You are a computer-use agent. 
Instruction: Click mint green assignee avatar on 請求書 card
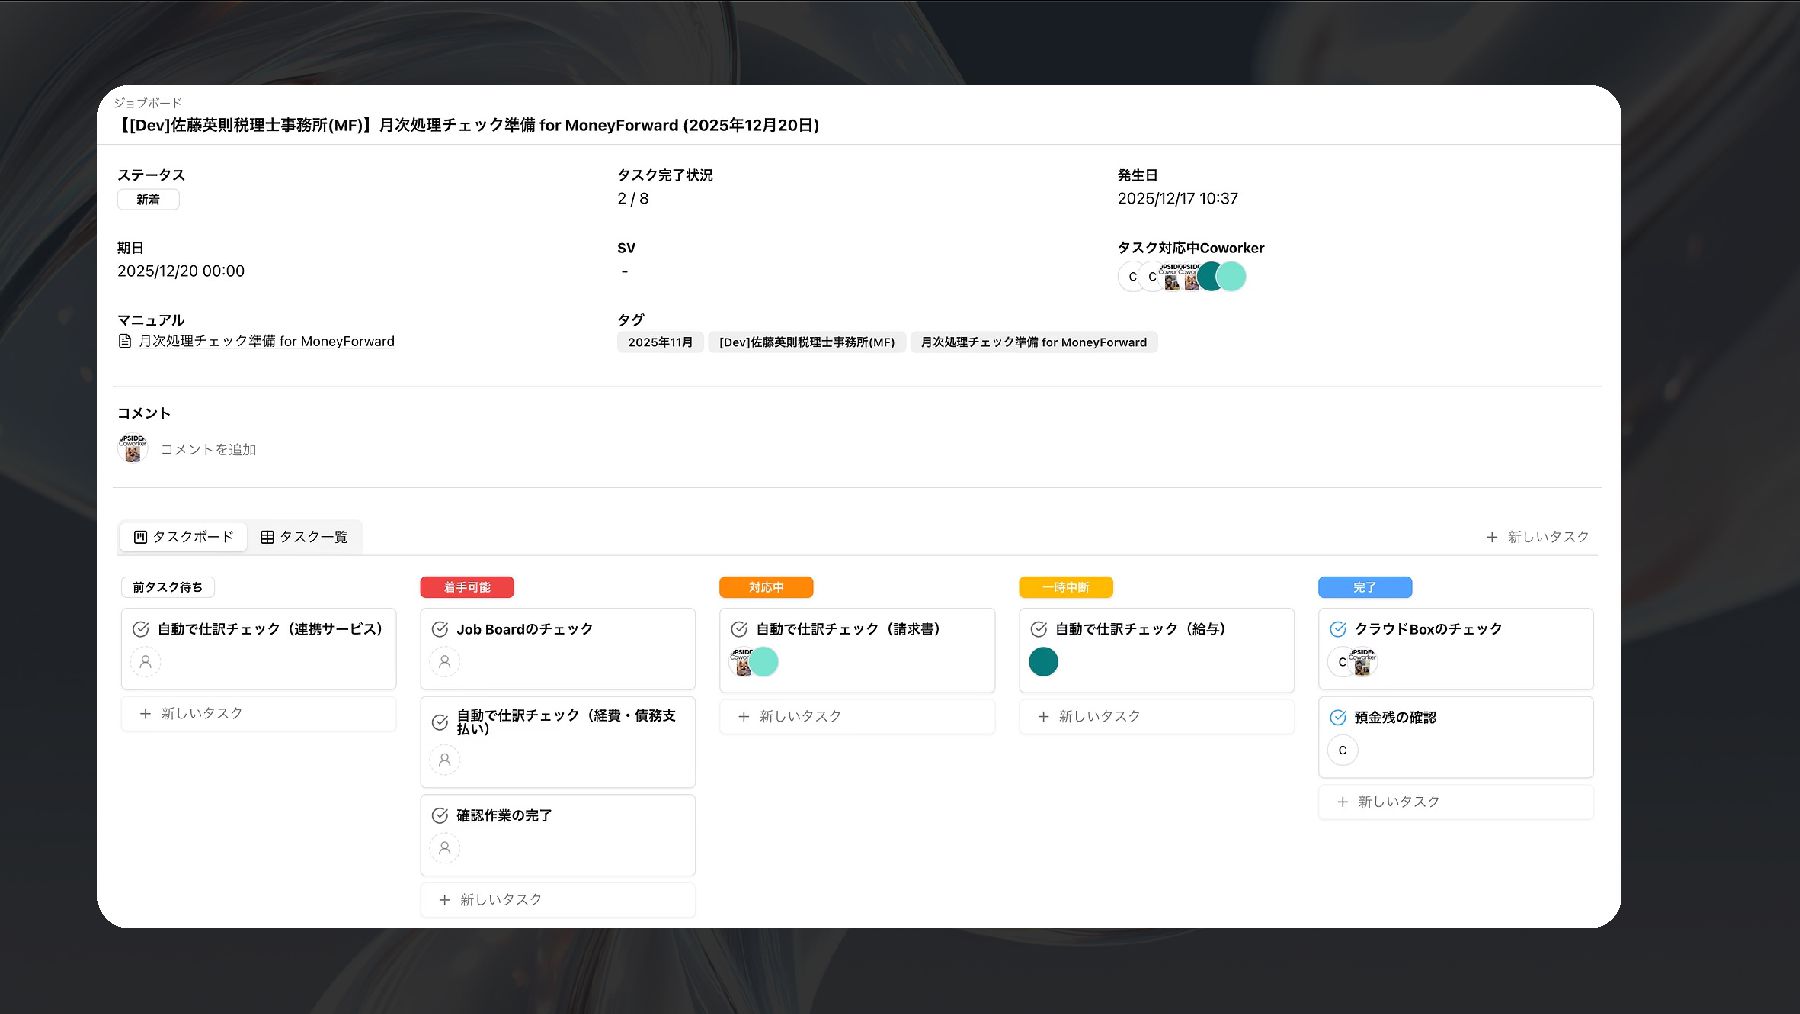coord(765,662)
